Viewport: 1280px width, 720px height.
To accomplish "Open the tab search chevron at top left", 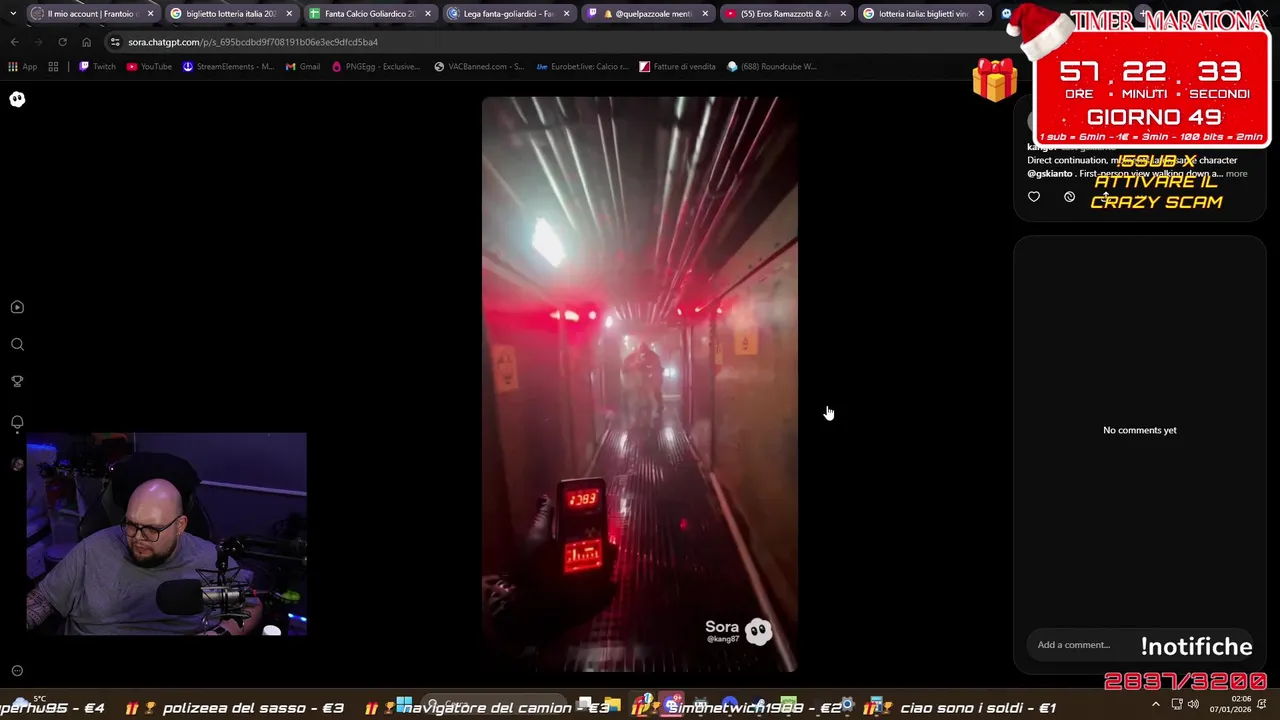I will [12, 14].
